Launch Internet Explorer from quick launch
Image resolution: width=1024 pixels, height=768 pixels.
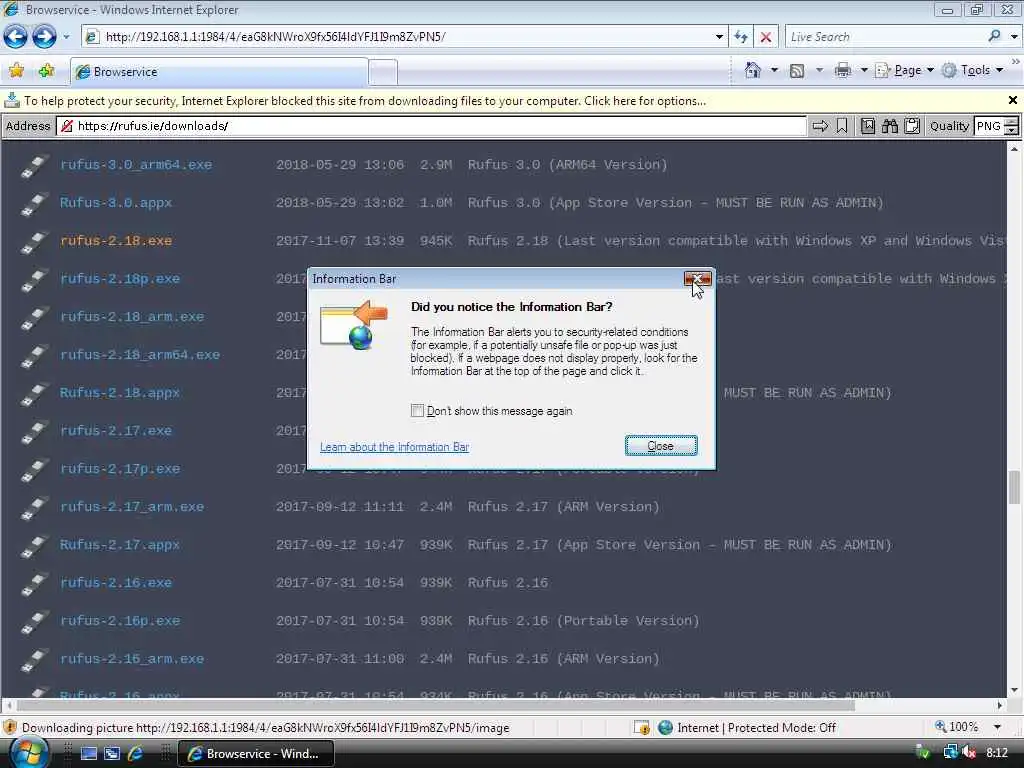click(x=135, y=753)
